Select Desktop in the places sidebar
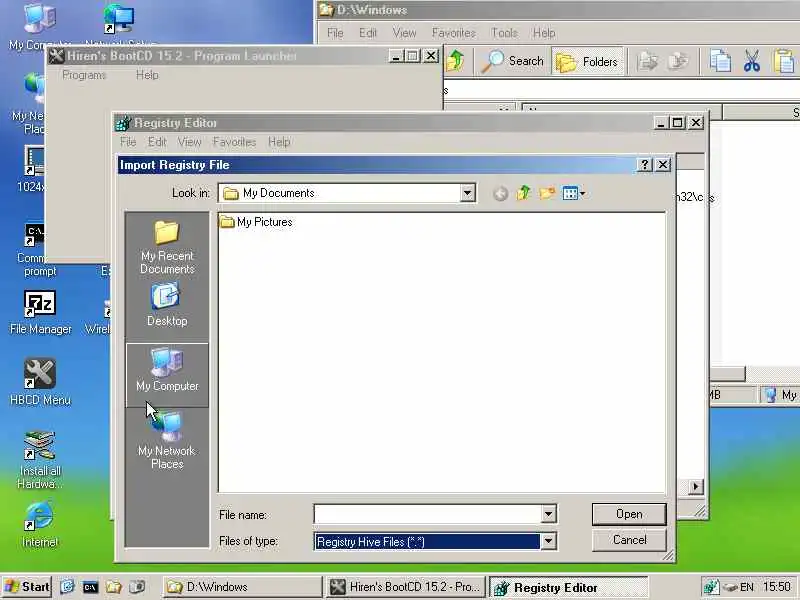This screenshot has width=800, height=600. [x=167, y=305]
